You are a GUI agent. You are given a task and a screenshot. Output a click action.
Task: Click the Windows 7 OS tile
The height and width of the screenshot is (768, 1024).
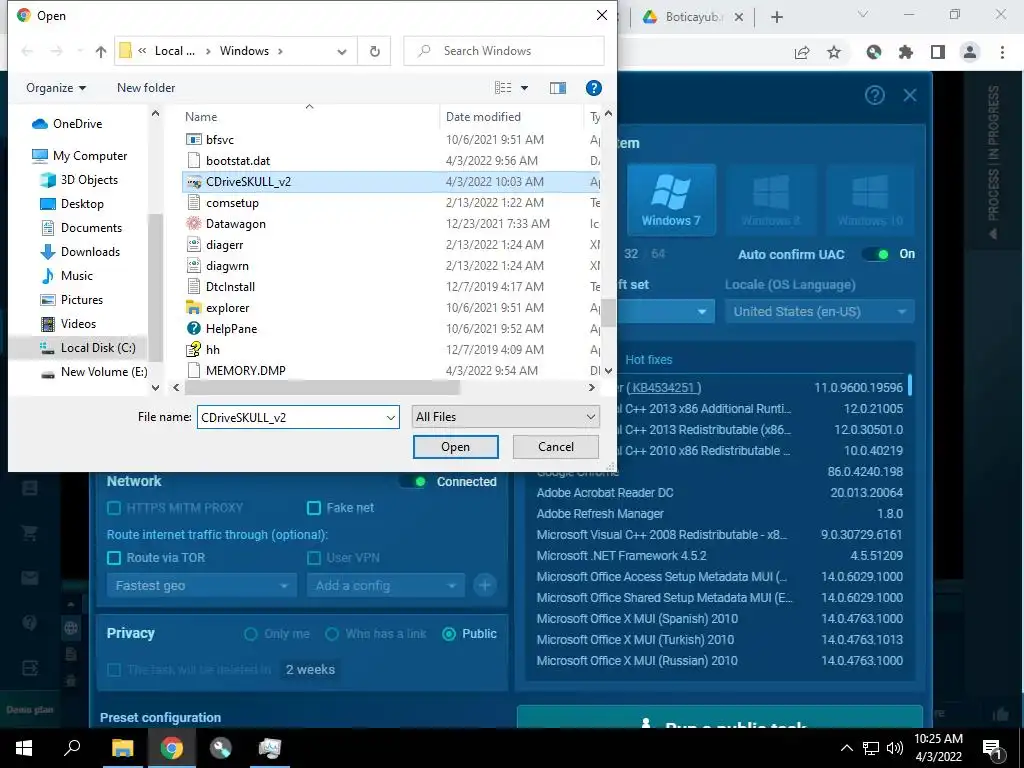click(671, 199)
